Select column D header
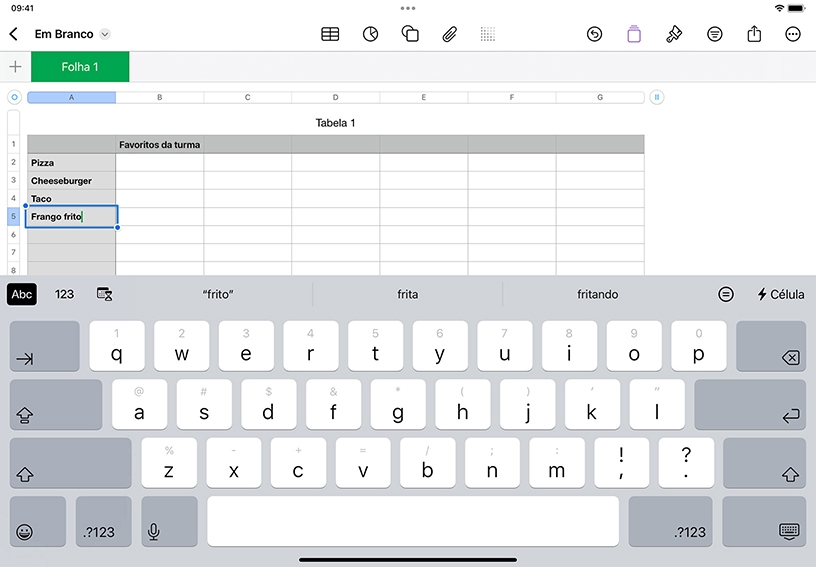The height and width of the screenshot is (567, 816). [x=336, y=97]
